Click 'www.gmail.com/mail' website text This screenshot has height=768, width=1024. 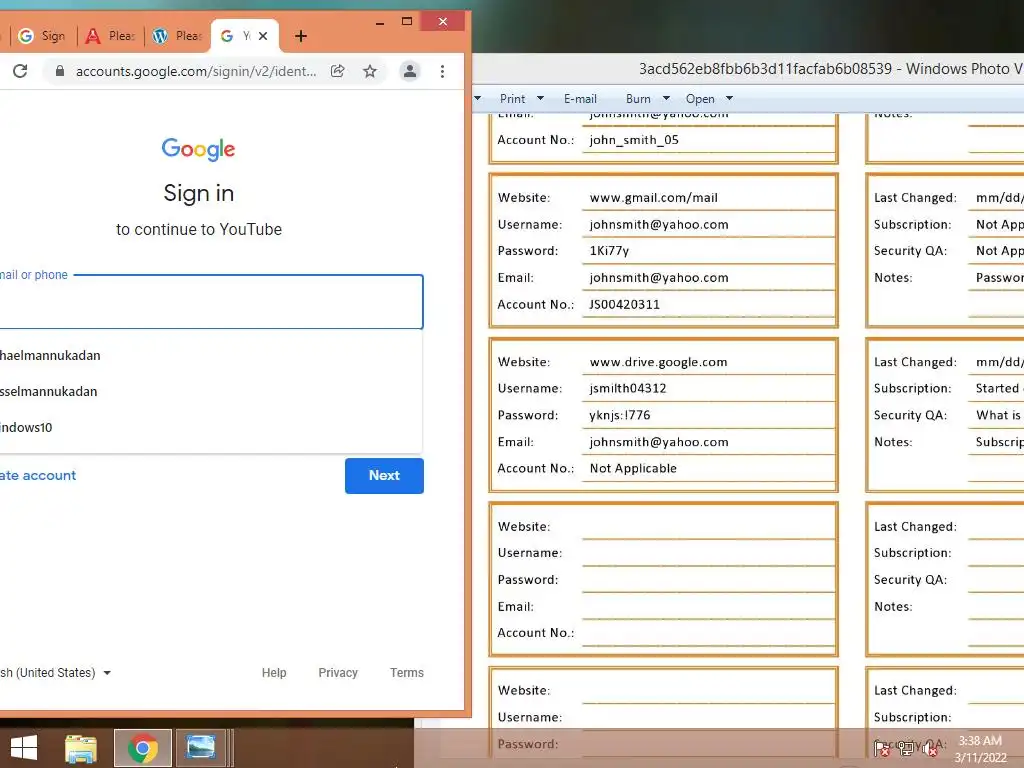pos(654,198)
